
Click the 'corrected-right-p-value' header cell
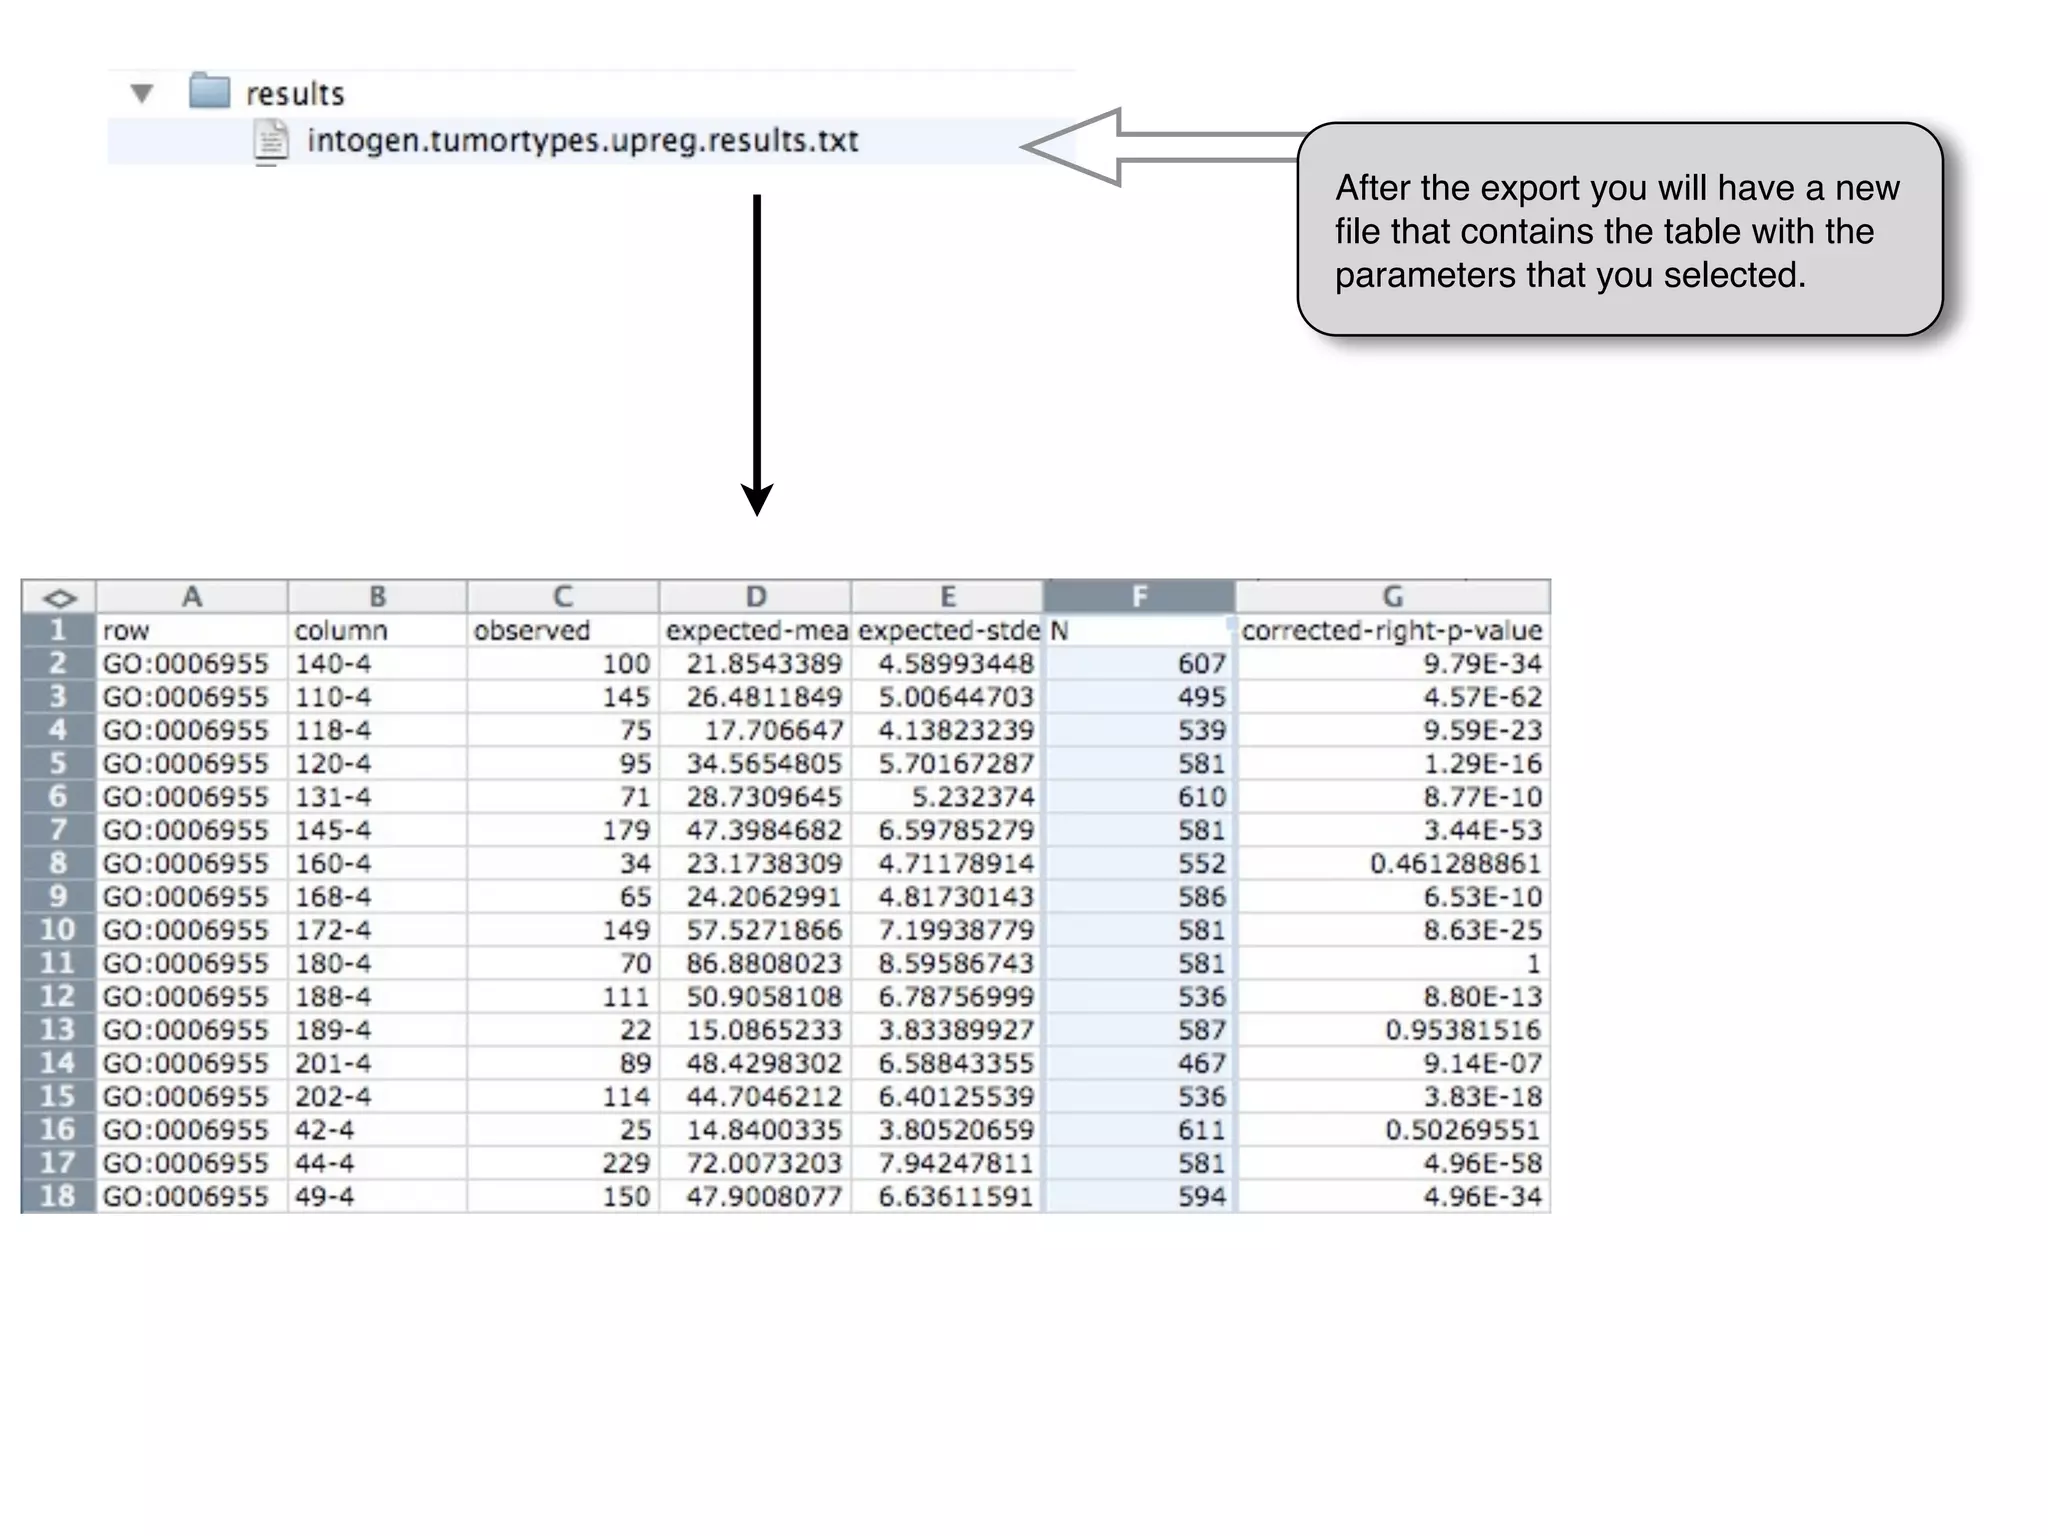[x=1393, y=630]
